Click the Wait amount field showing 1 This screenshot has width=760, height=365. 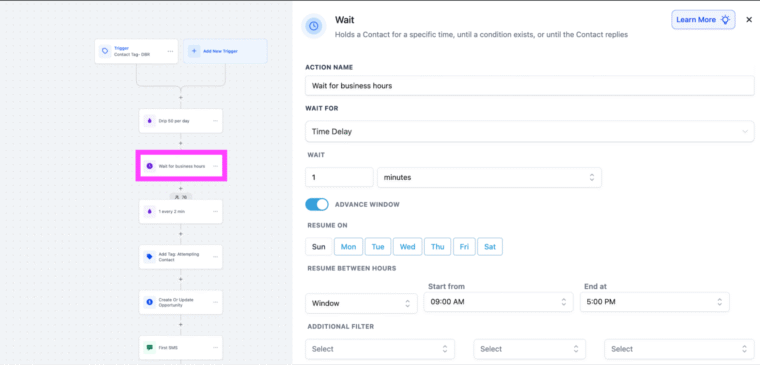(x=339, y=177)
